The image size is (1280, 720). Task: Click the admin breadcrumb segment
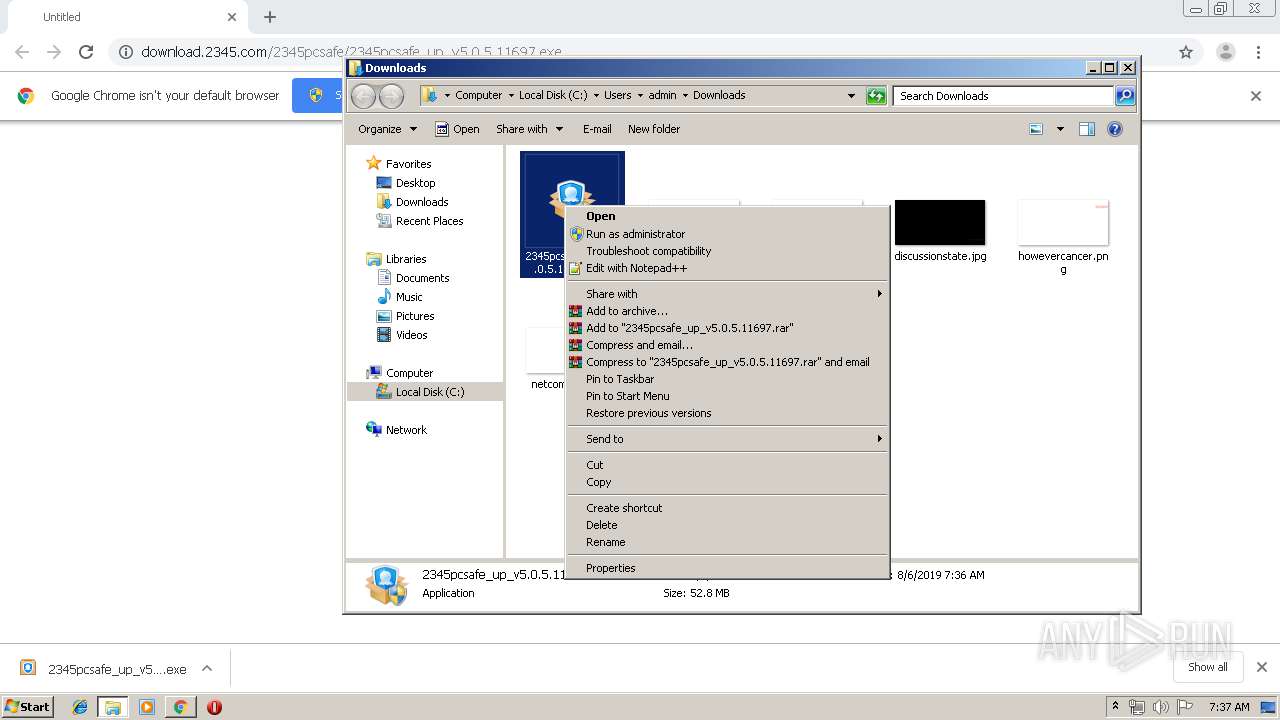click(662, 96)
